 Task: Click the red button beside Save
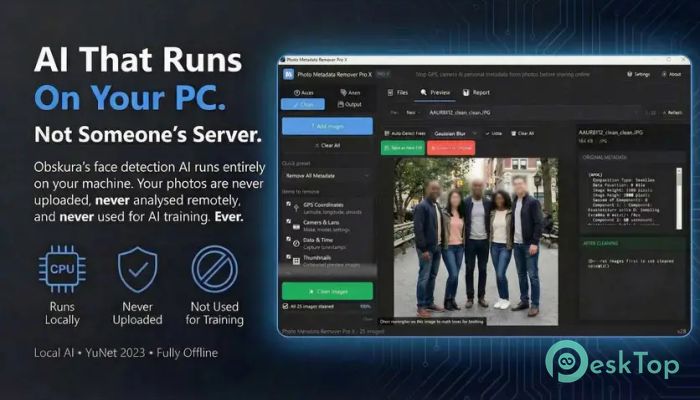tap(451, 148)
